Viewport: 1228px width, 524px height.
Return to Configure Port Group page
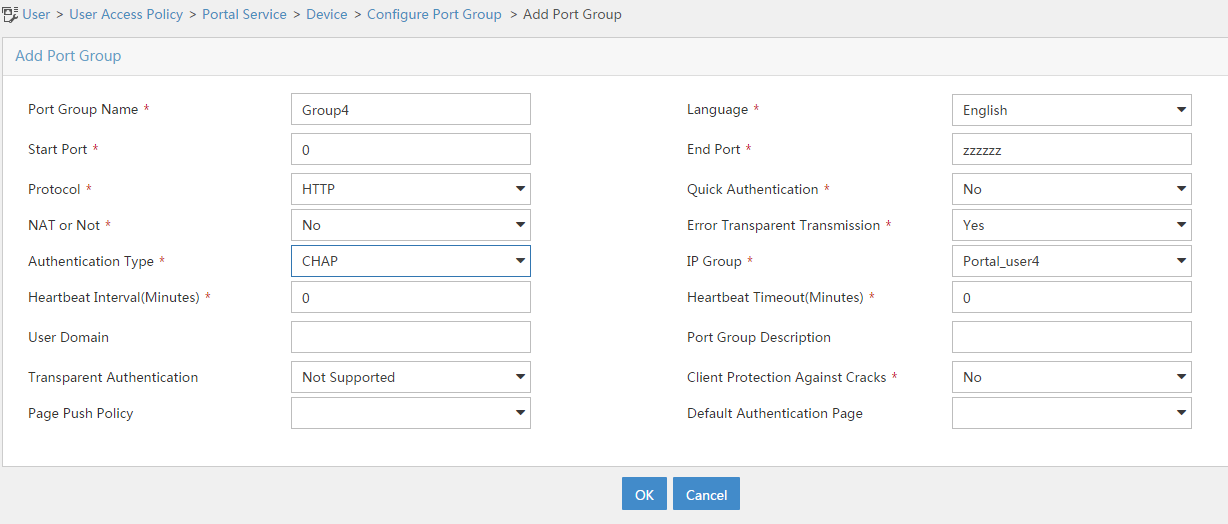click(x=434, y=15)
